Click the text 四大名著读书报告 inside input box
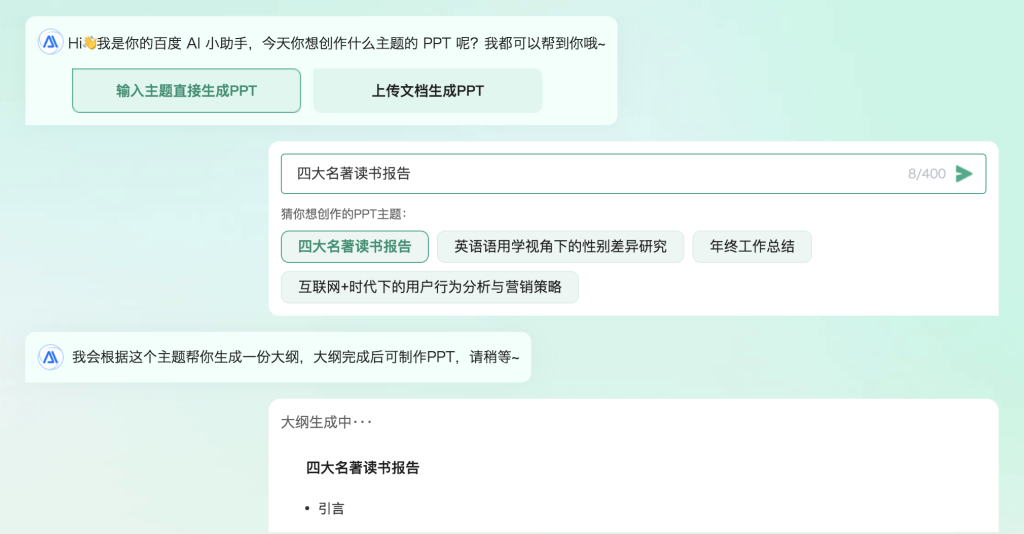 pyautogui.click(x=353, y=174)
